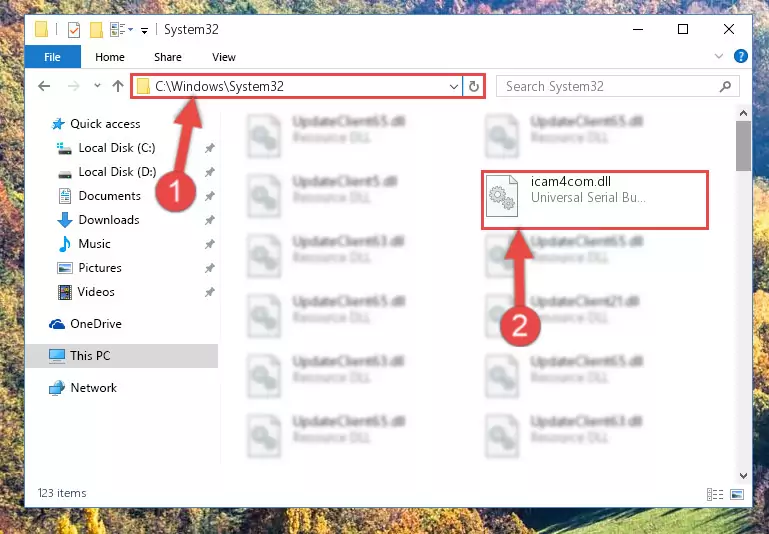Refresh the System32 folder
769x534 pixels.
click(x=473, y=87)
